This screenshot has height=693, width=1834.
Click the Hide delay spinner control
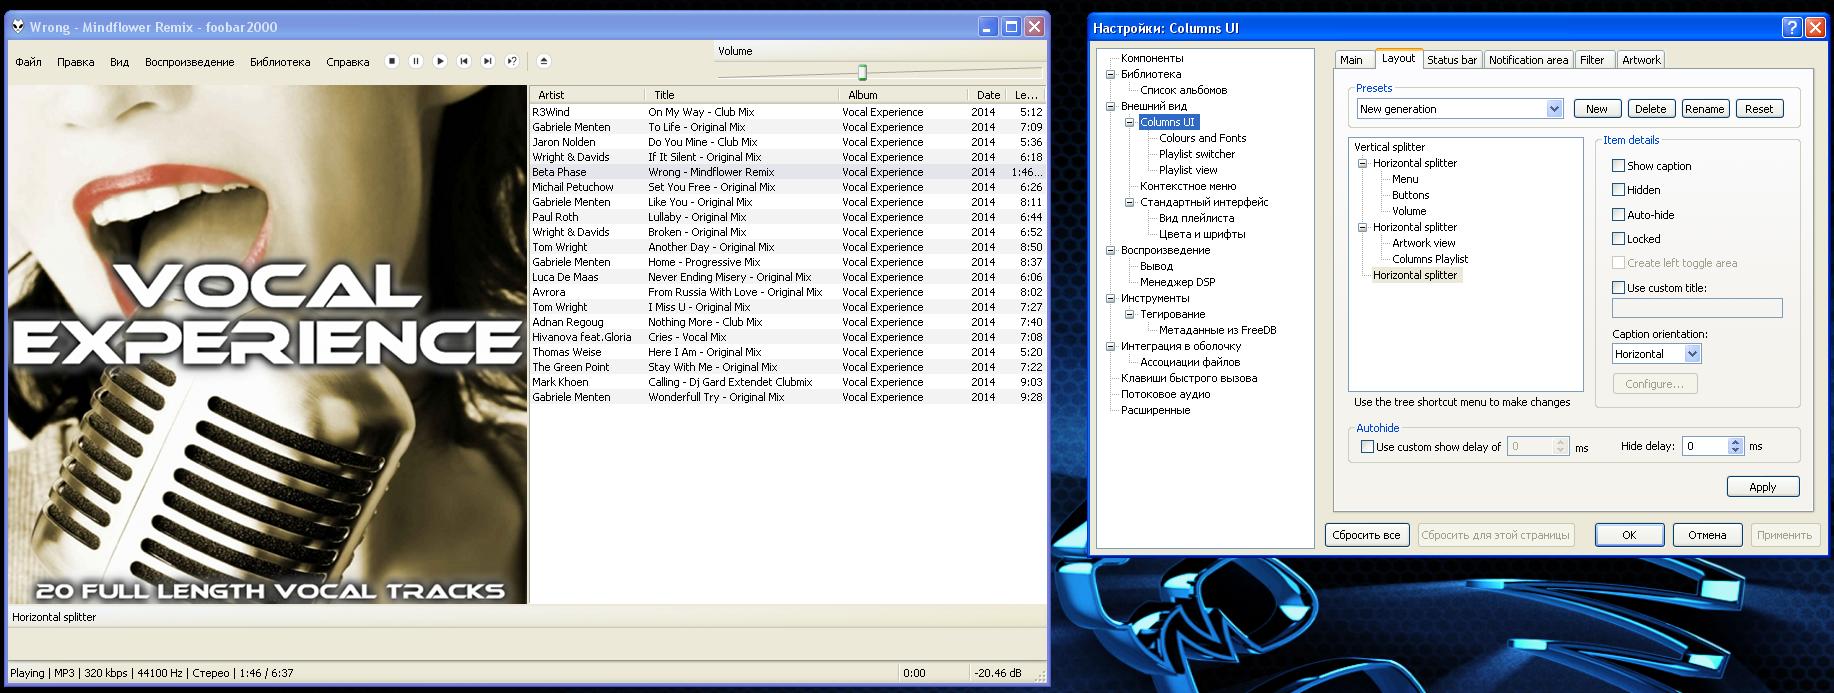(x=1736, y=446)
